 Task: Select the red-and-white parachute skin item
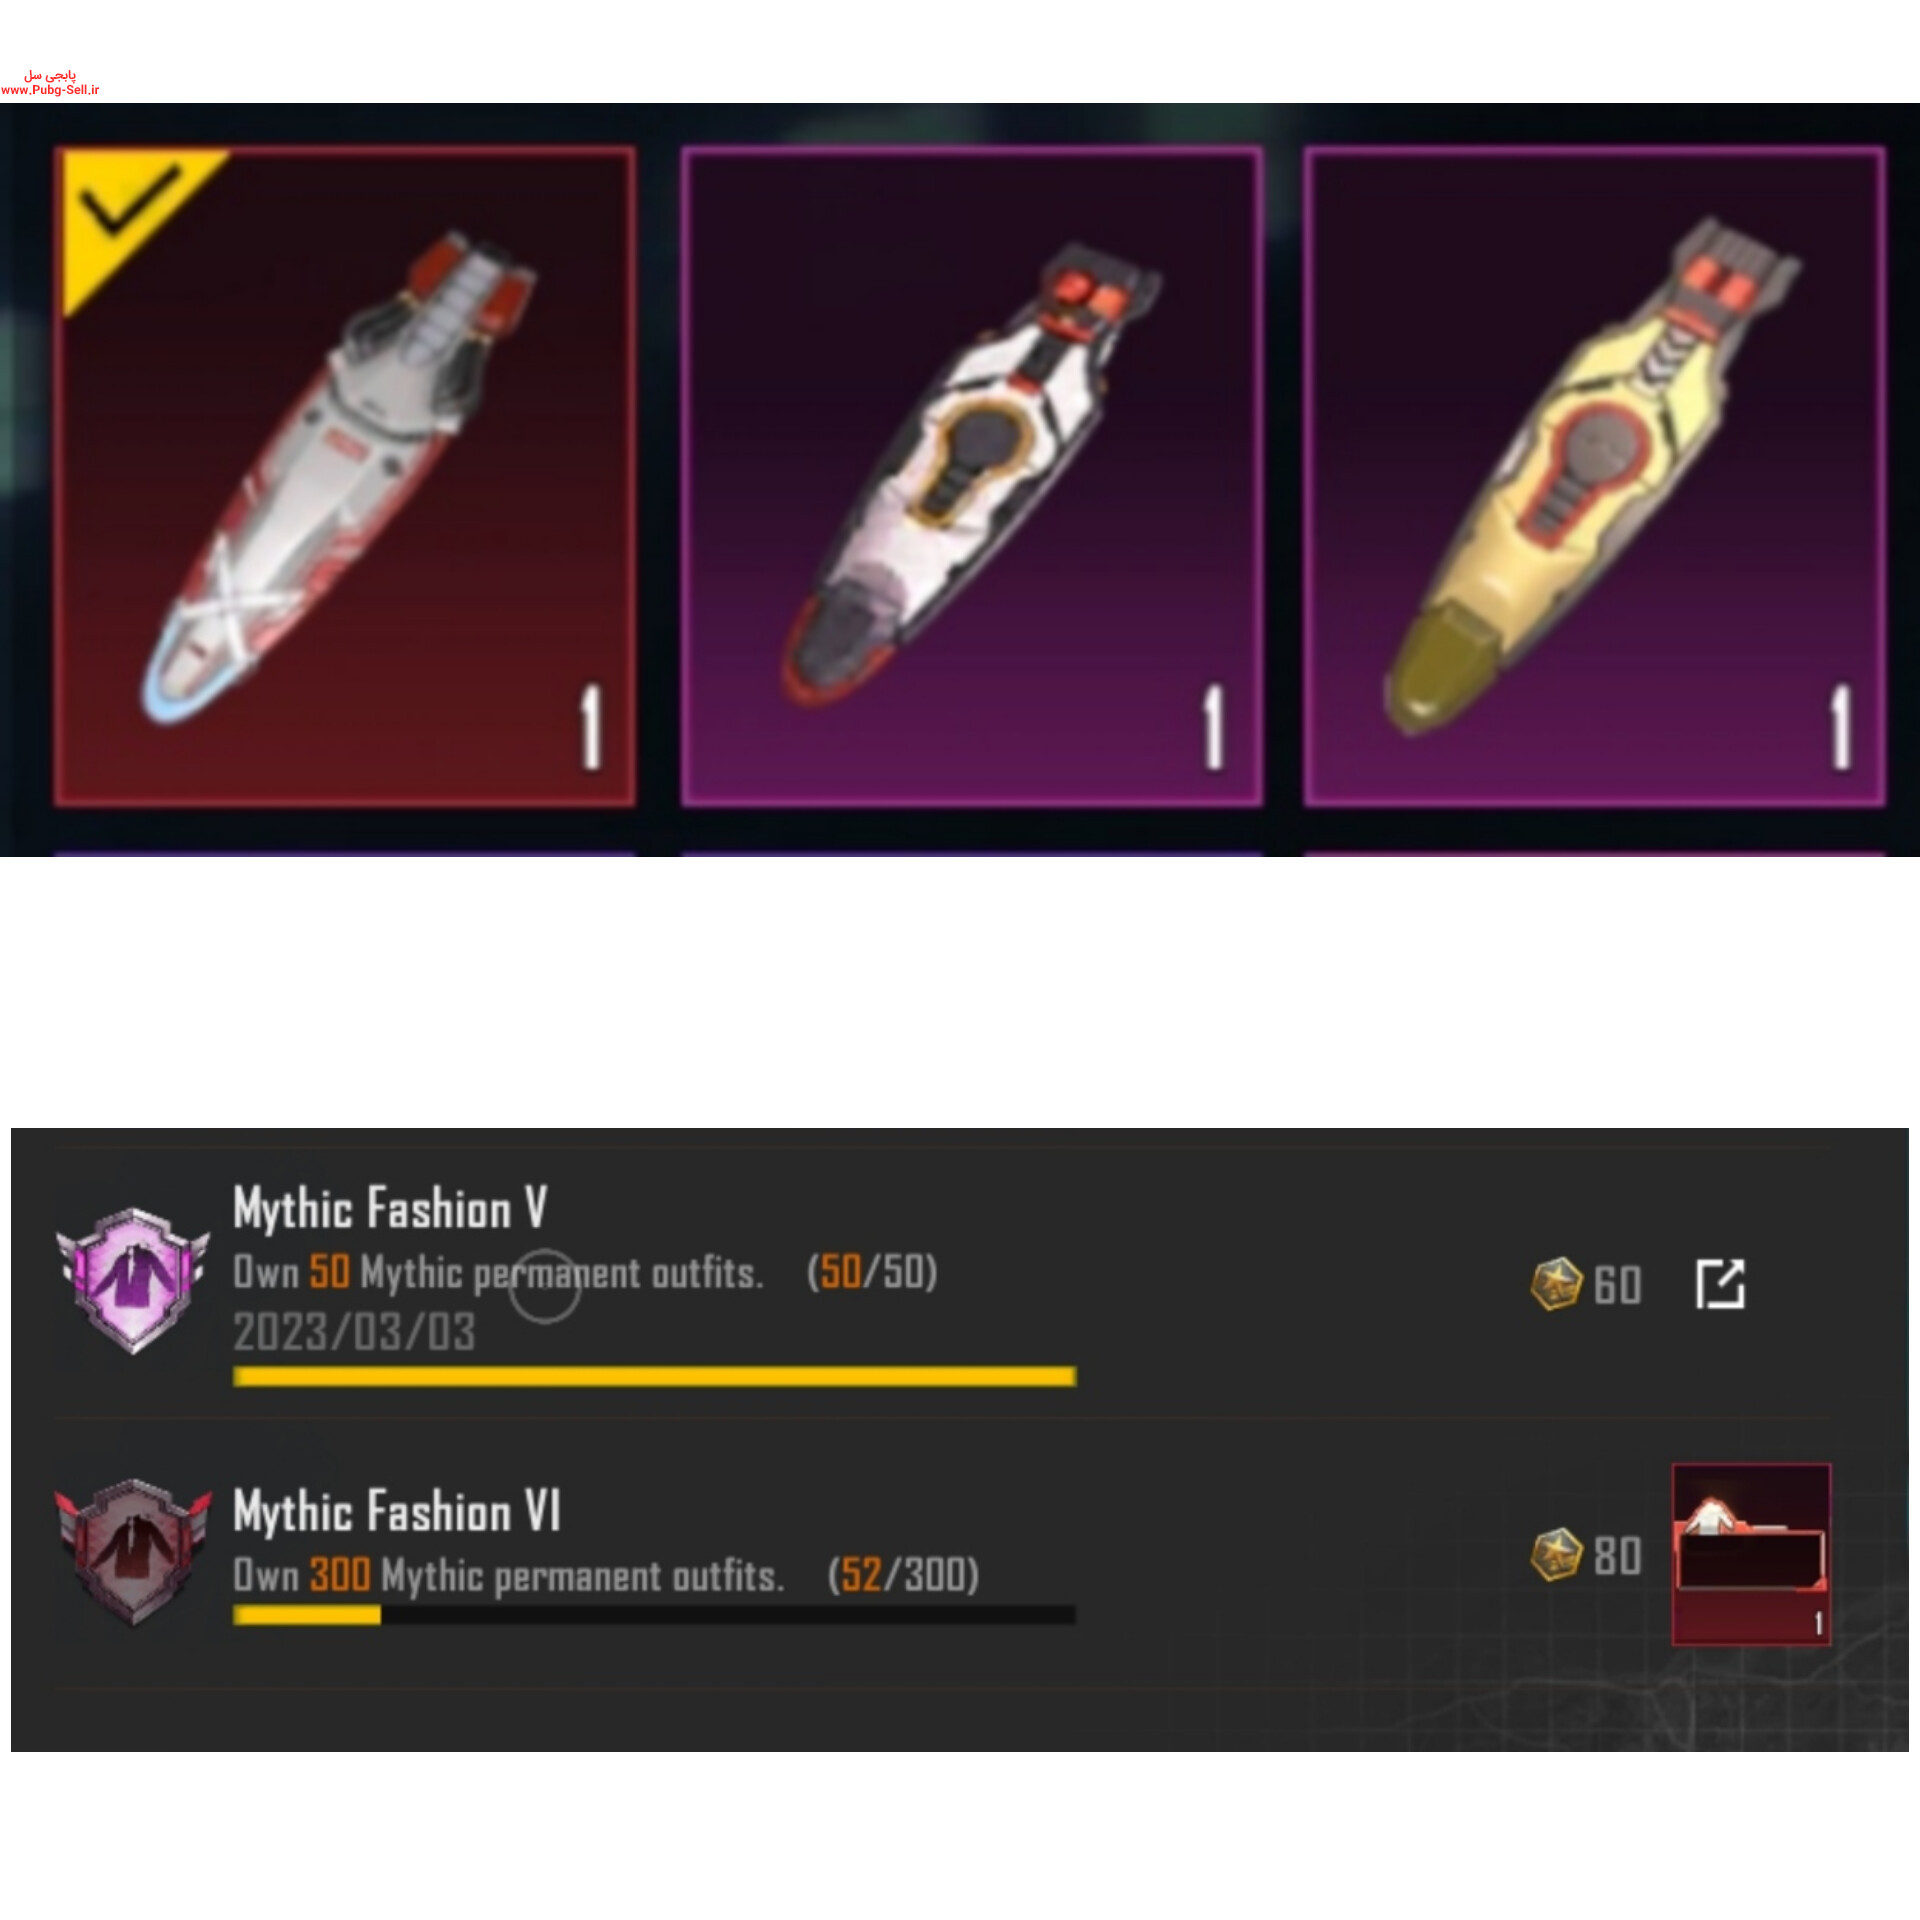344,476
